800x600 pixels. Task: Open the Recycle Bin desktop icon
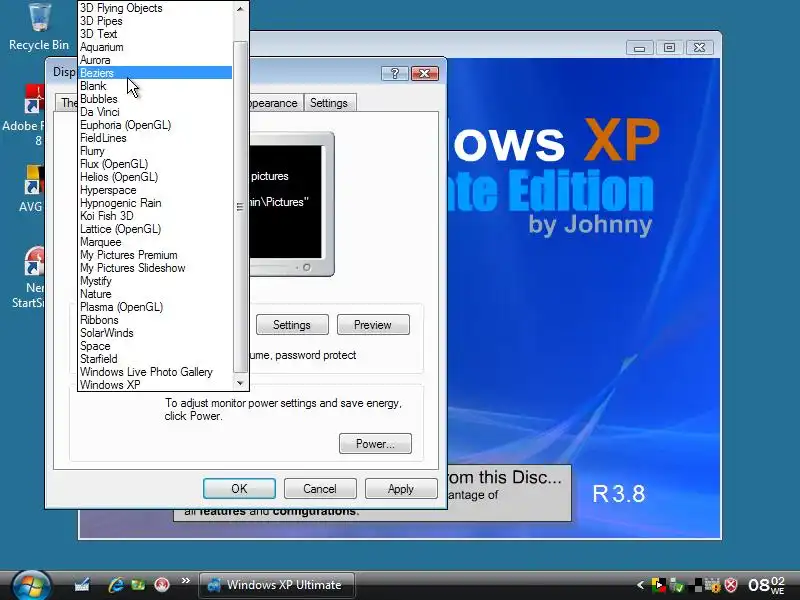pos(39,27)
